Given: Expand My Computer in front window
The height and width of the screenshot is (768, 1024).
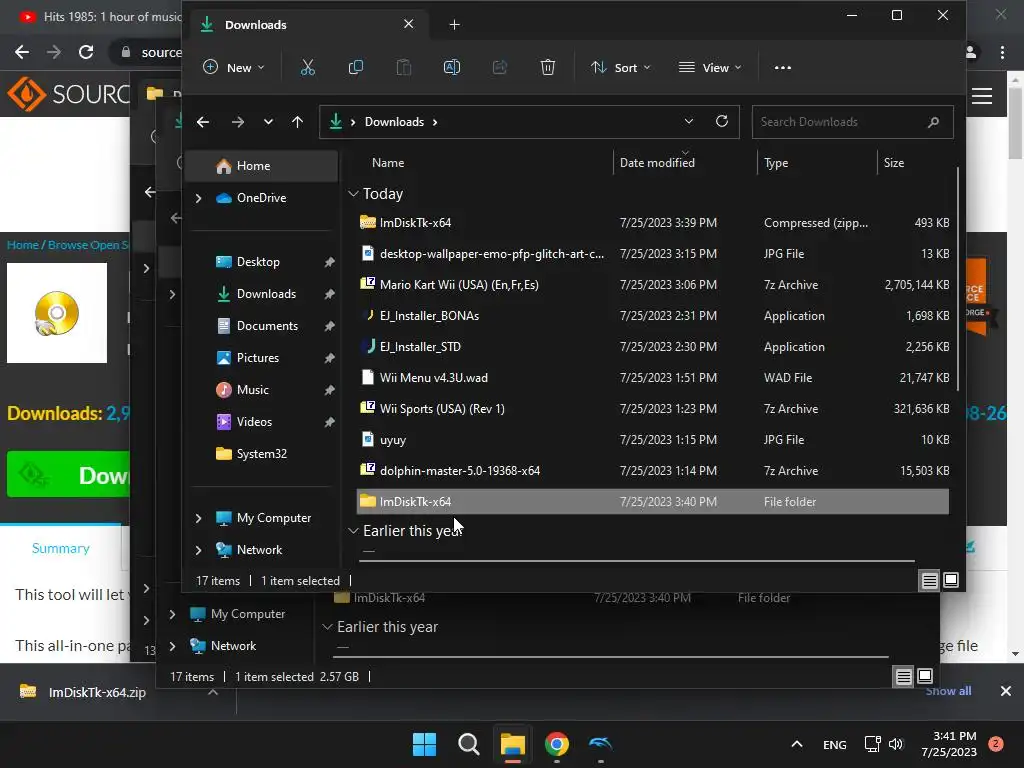Looking at the screenshot, I should pyautogui.click(x=199, y=518).
